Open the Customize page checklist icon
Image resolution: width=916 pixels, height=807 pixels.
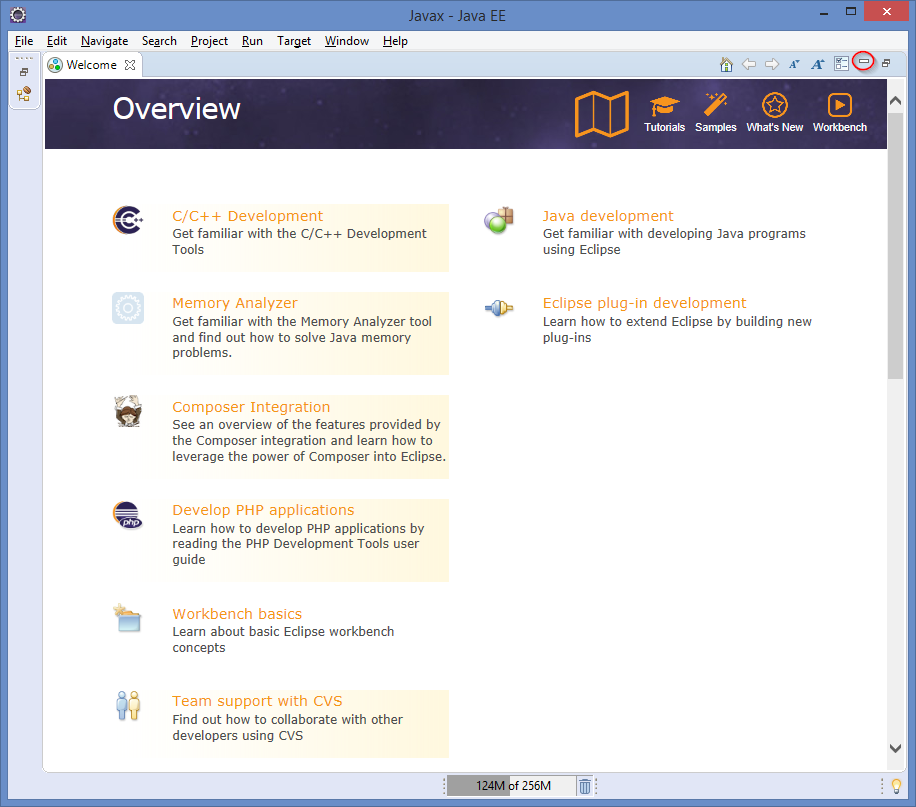point(842,64)
